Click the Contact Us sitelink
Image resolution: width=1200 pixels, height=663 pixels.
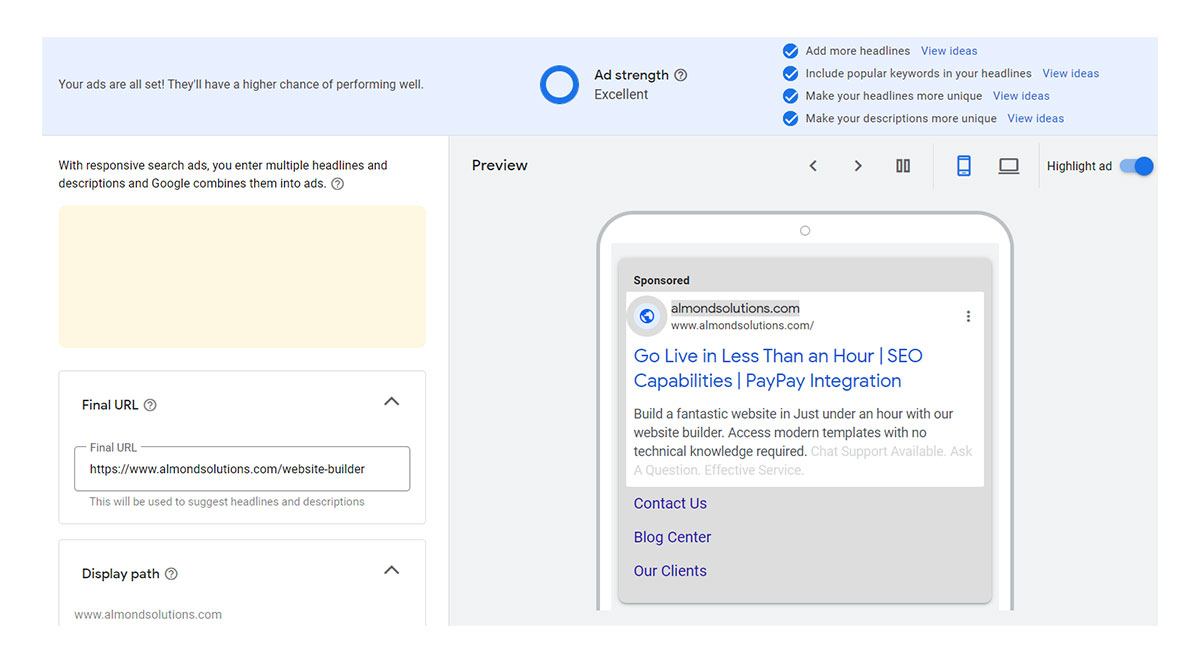(670, 503)
